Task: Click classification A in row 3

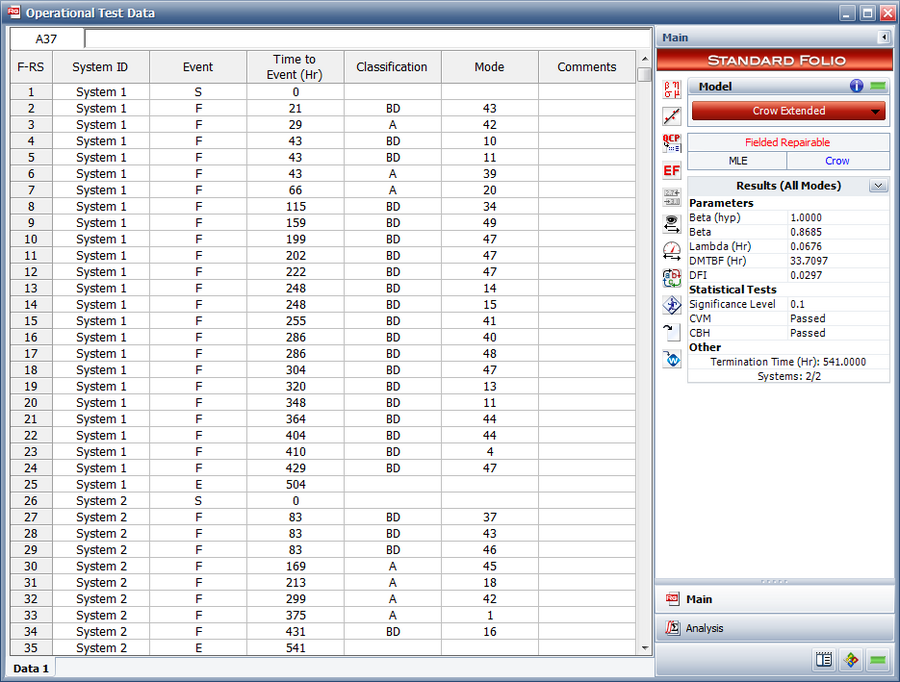Action: click(393, 125)
